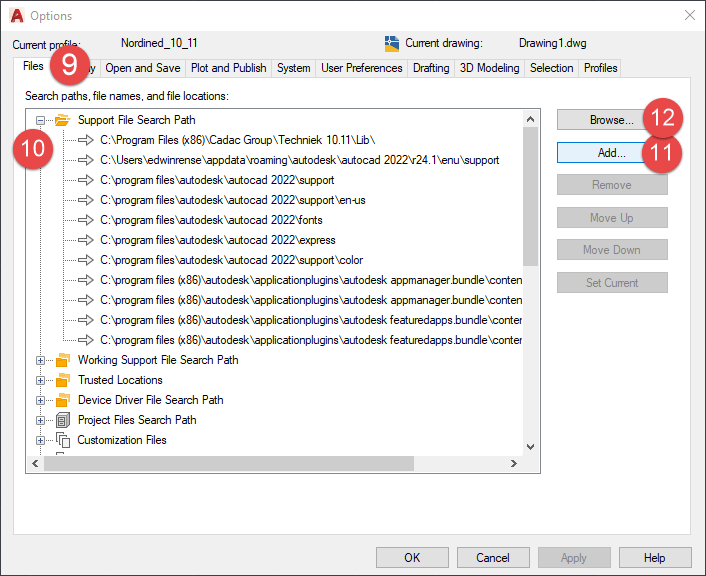The height and width of the screenshot is (576, 706).
Task: Click arrow icon beside support\color path
Action: 86,260
